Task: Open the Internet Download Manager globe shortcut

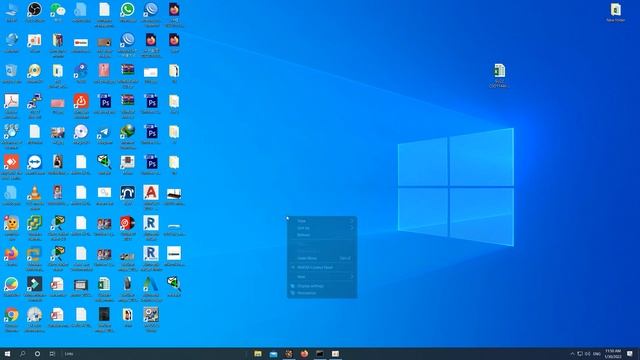Action: [x=127, y=132]
